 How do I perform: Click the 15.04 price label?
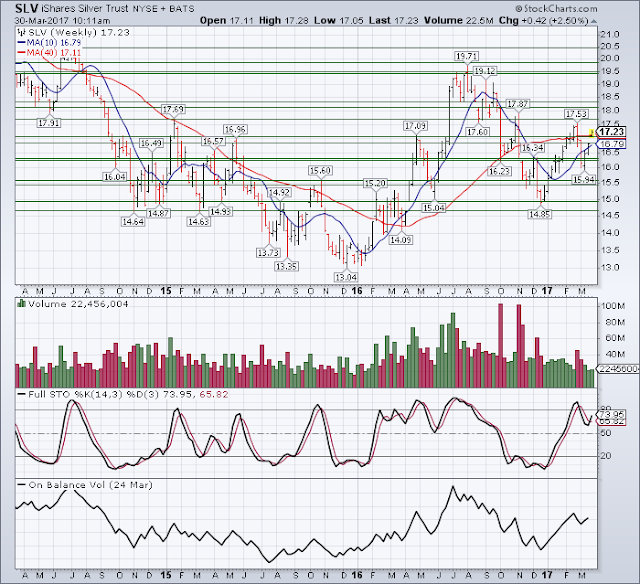434,208
